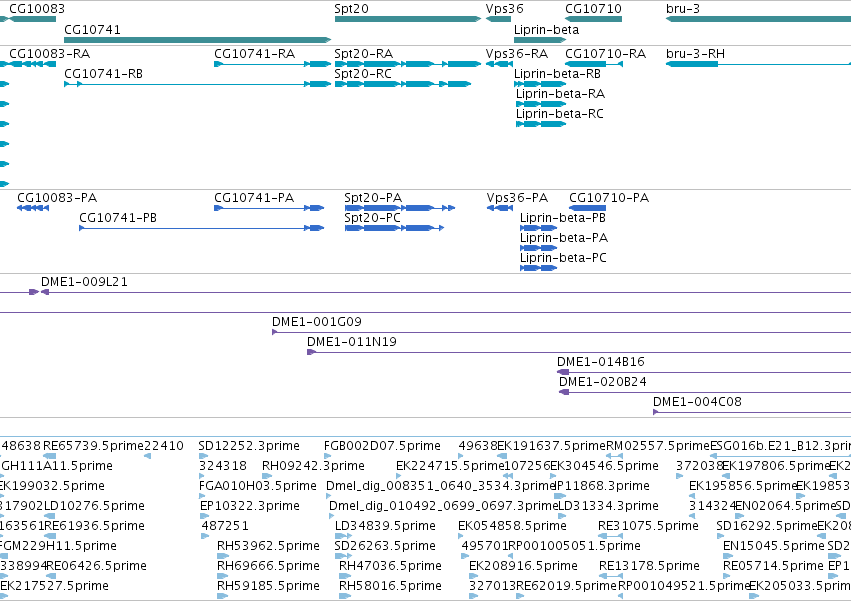Screen dimensions: 851x601
Task: Click the DME1-009L21 BAC label
Action: 84,282
